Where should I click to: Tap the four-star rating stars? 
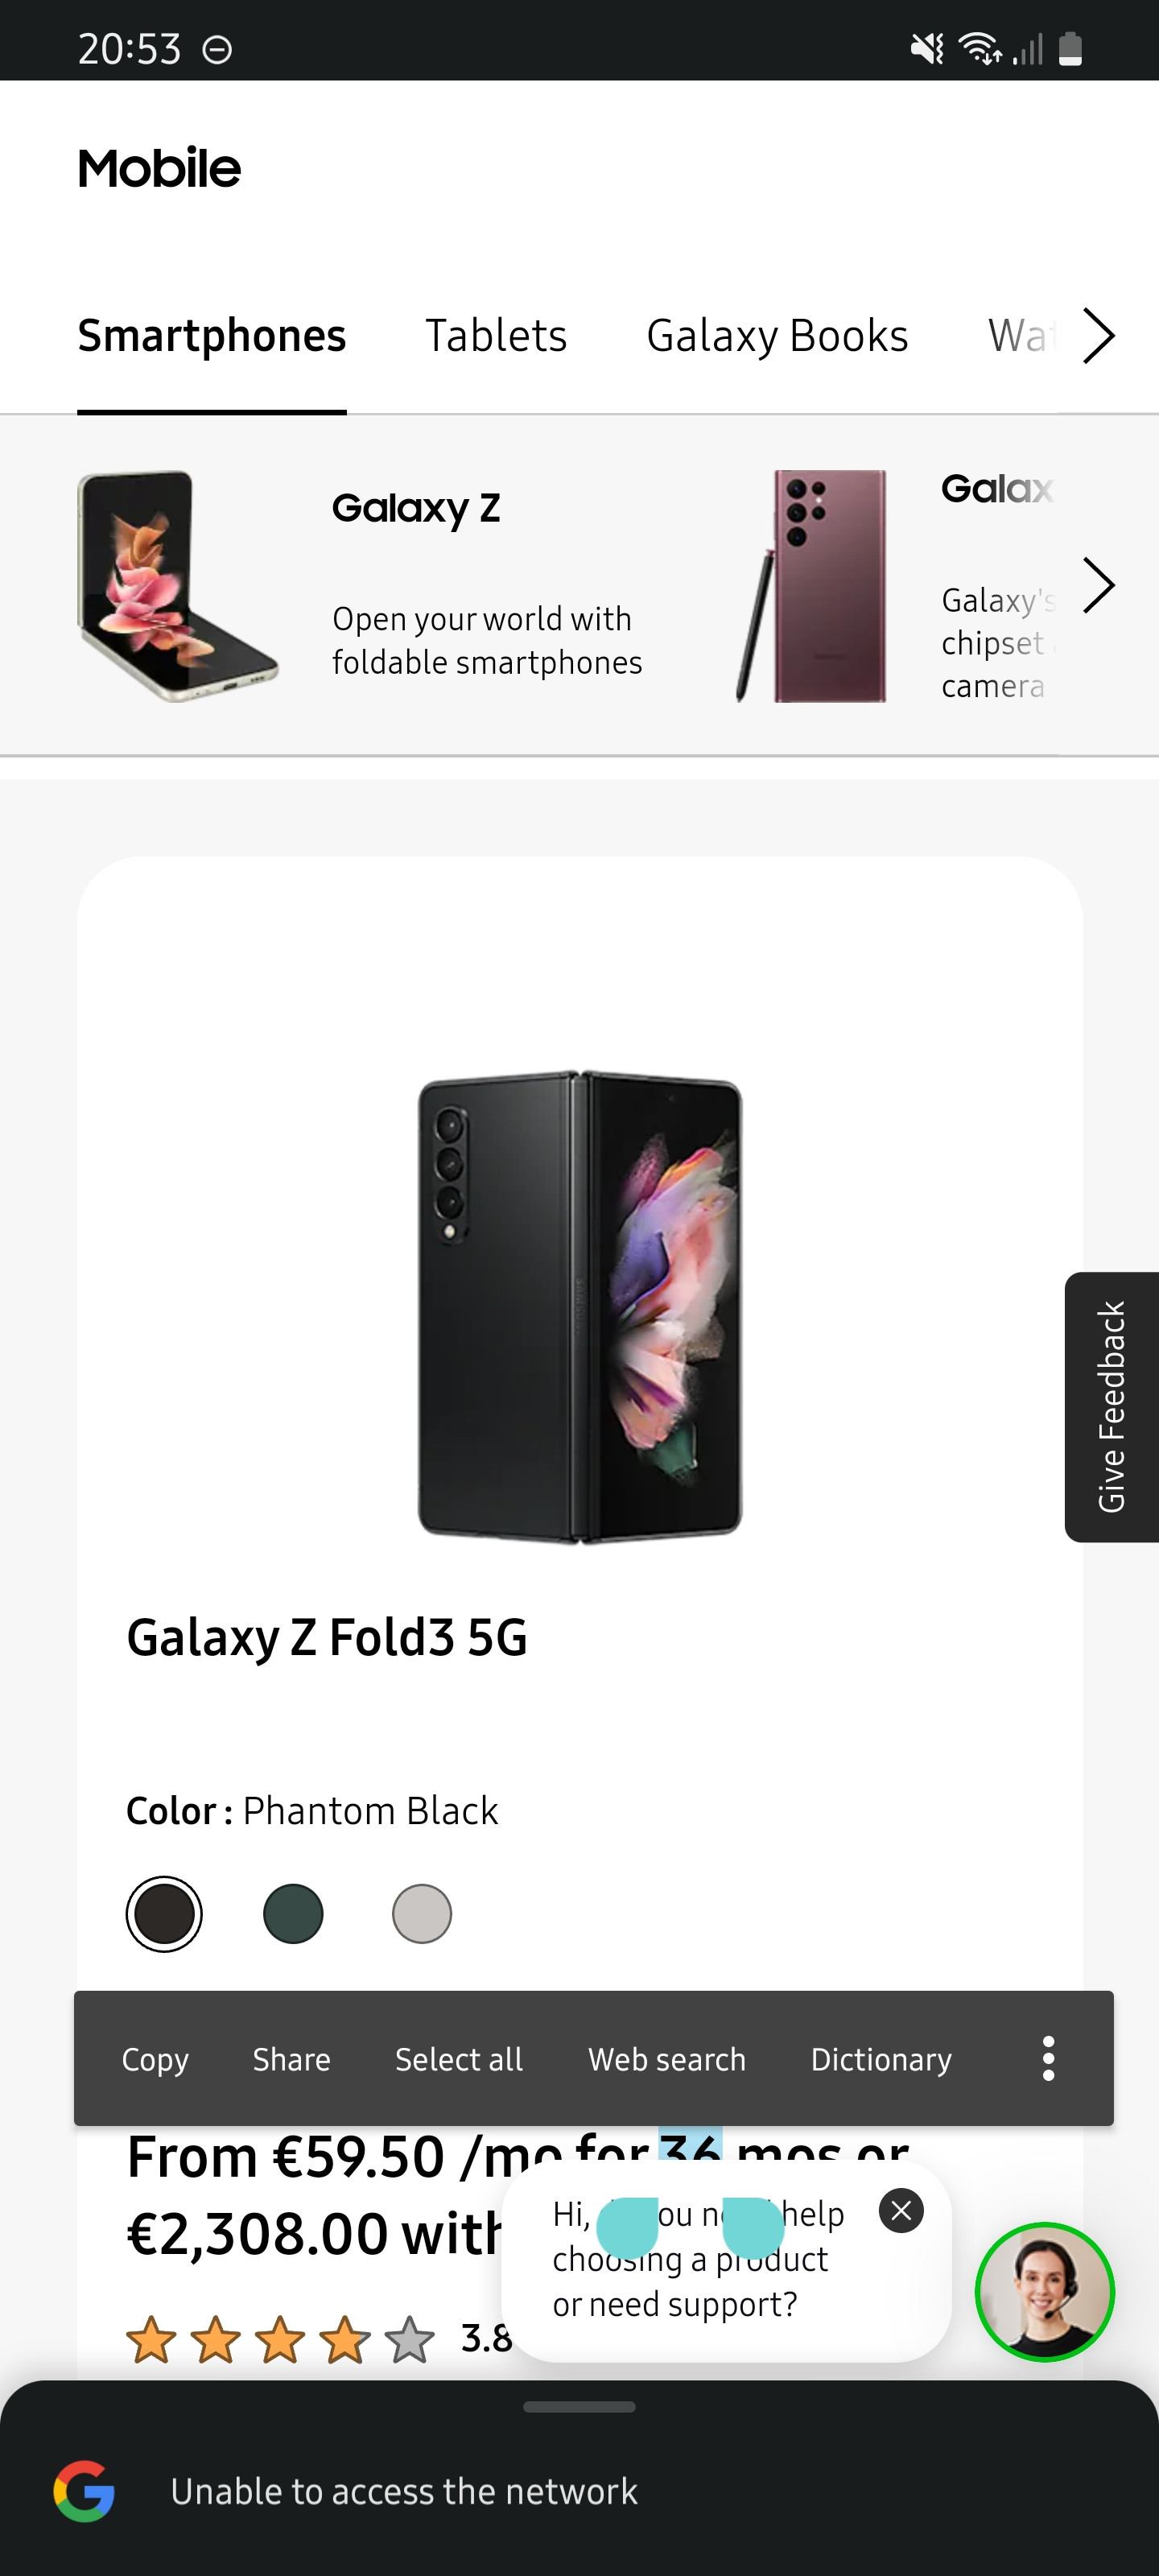tap(280, 2340)
